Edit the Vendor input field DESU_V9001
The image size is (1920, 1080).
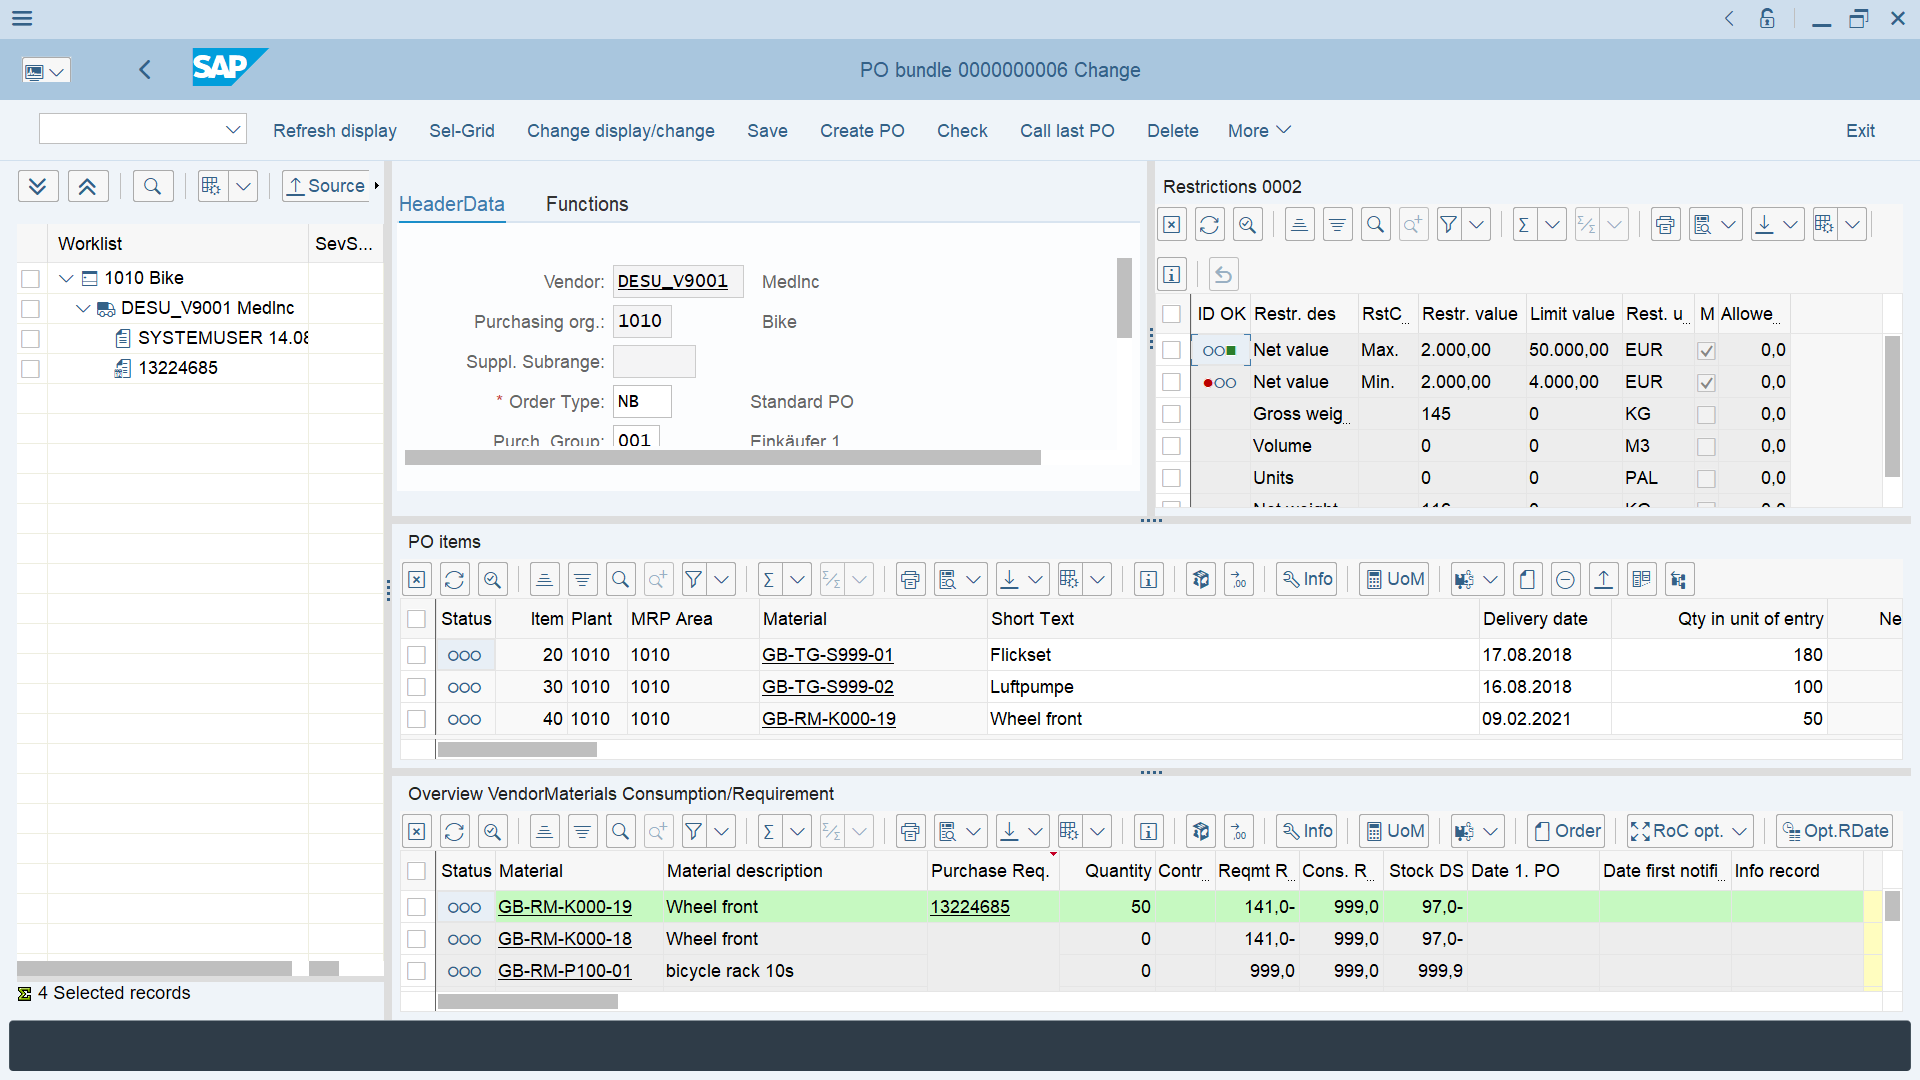(x=678, y=281)
